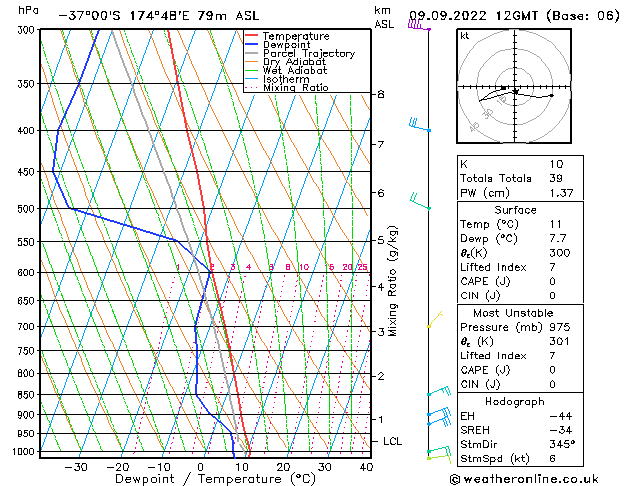629x486 pixels.
Task: Click the '300' pressure level label
Action: [26, 30]
